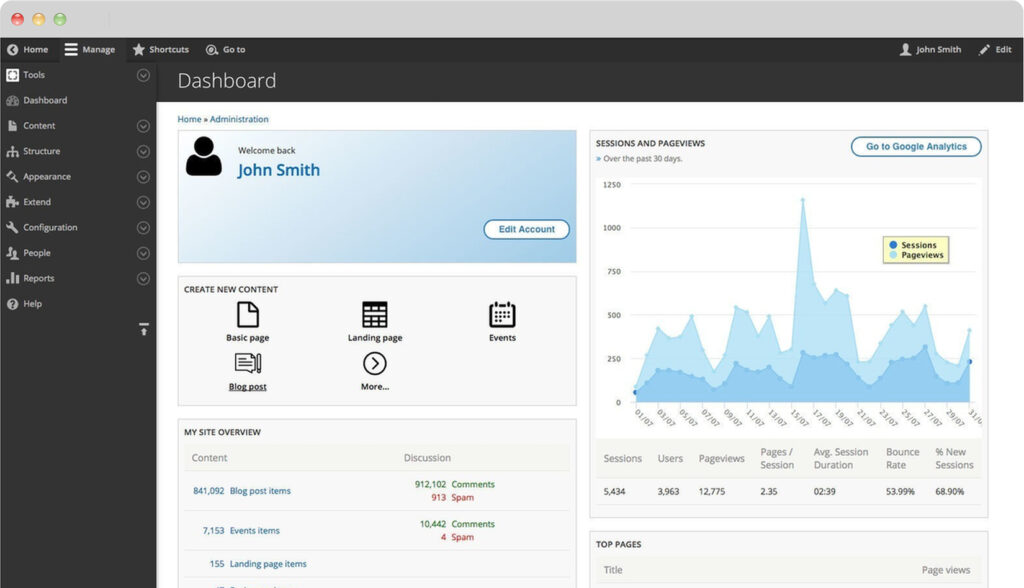Image resolution: width=1024 pixels, height=588 pixels.
Task: Click the peak data point on Pageviews chart
Action: coord(802,199)
